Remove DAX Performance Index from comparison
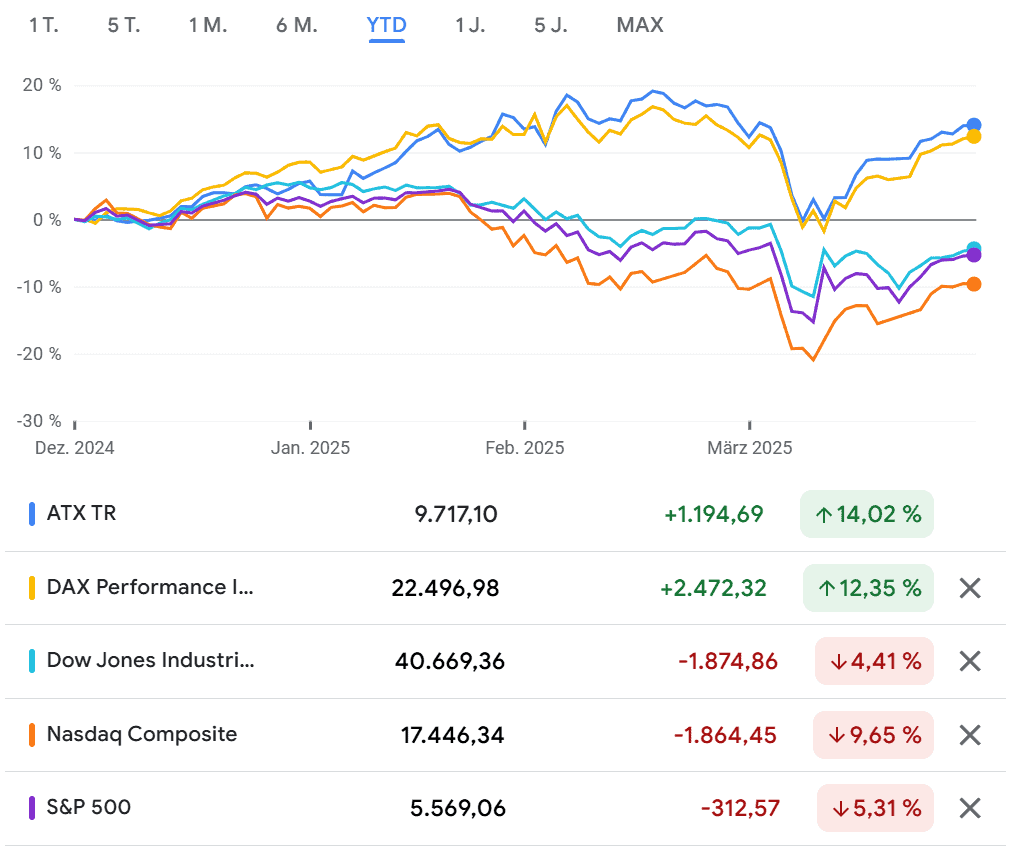 coord(969,588)
